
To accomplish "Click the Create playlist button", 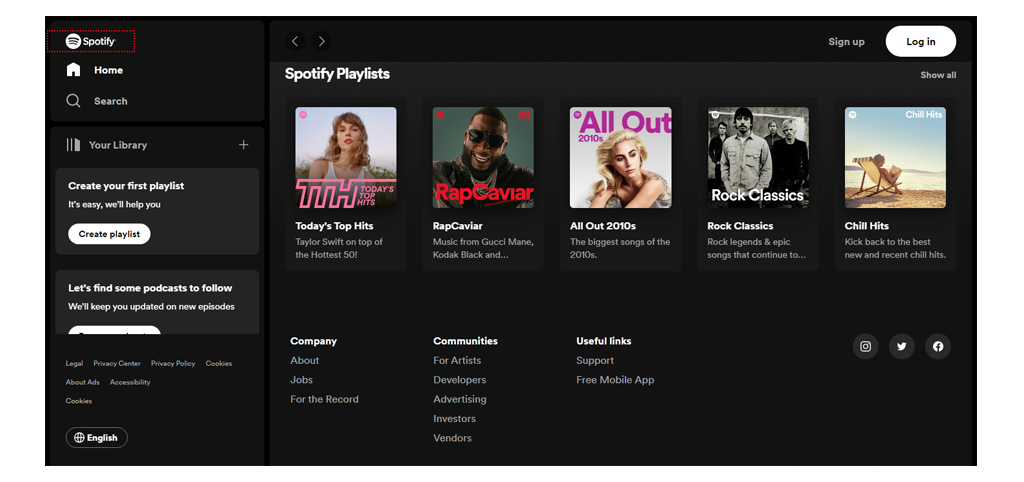I will click(109, 234).
